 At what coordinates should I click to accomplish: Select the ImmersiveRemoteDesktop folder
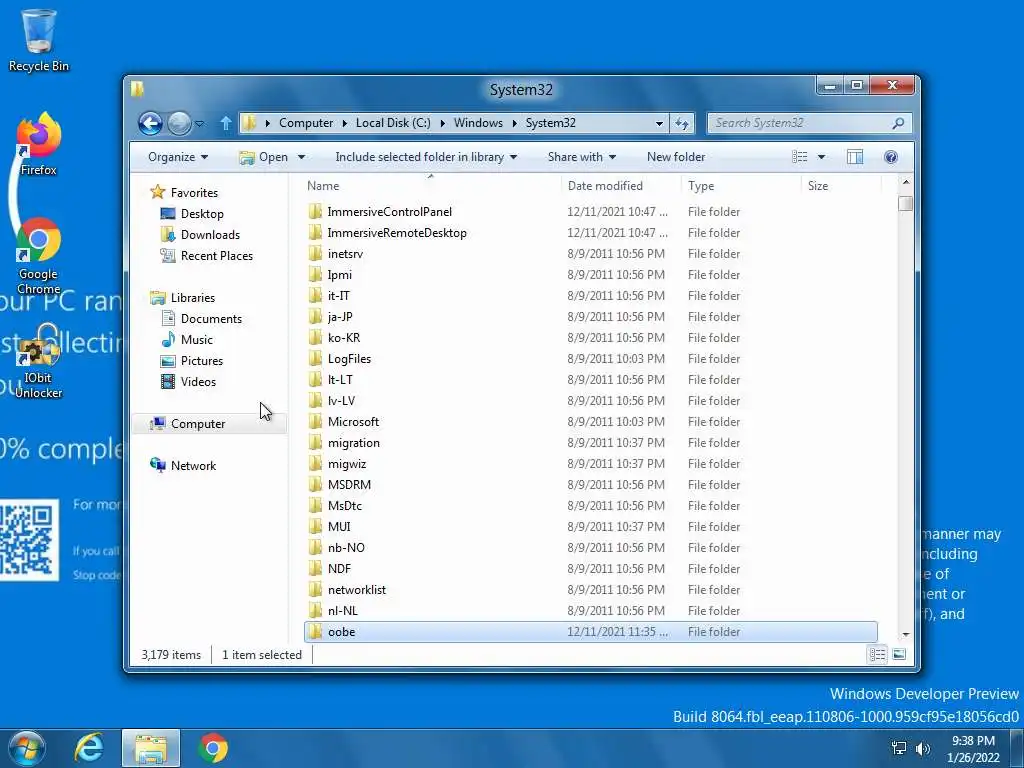click(x=397, y=232)
